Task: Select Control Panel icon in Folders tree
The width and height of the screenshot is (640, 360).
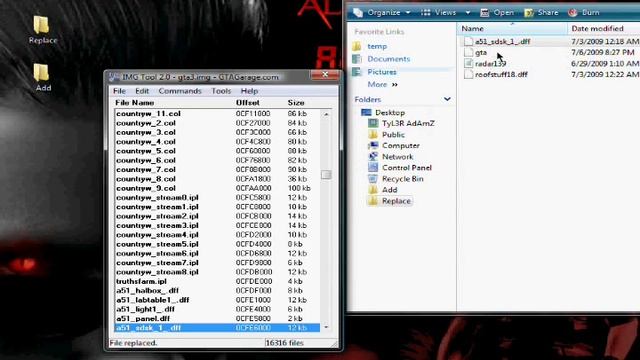Action: coord(373,167)
